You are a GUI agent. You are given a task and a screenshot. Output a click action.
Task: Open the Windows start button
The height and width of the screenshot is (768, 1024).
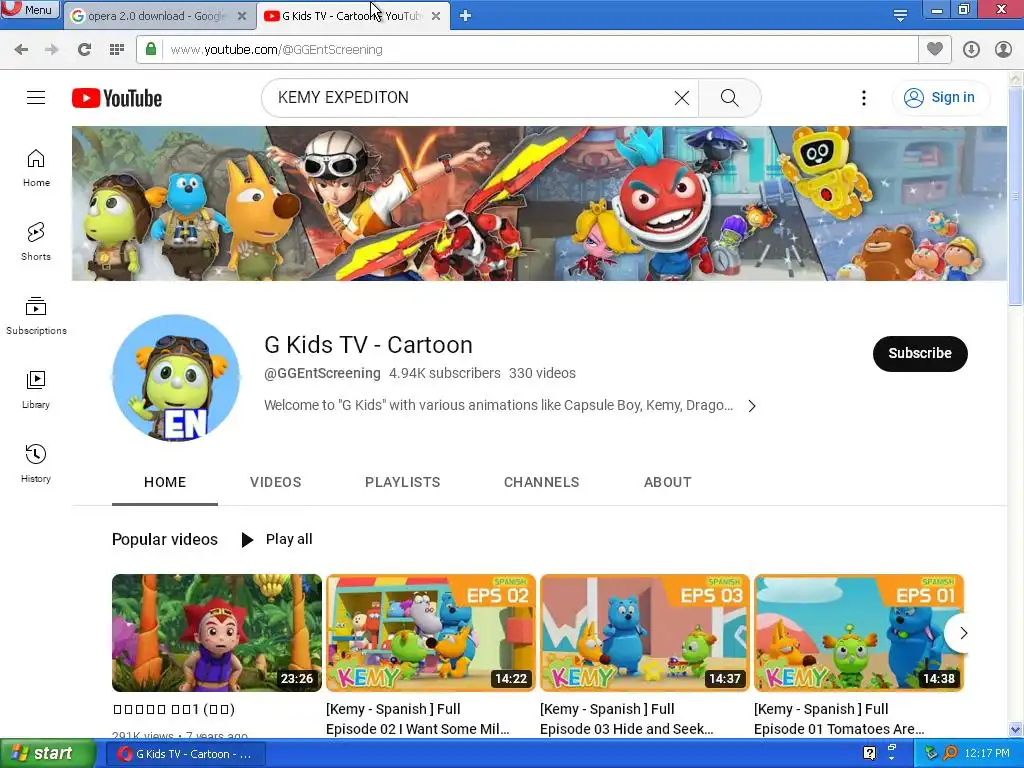coord(48,754)
